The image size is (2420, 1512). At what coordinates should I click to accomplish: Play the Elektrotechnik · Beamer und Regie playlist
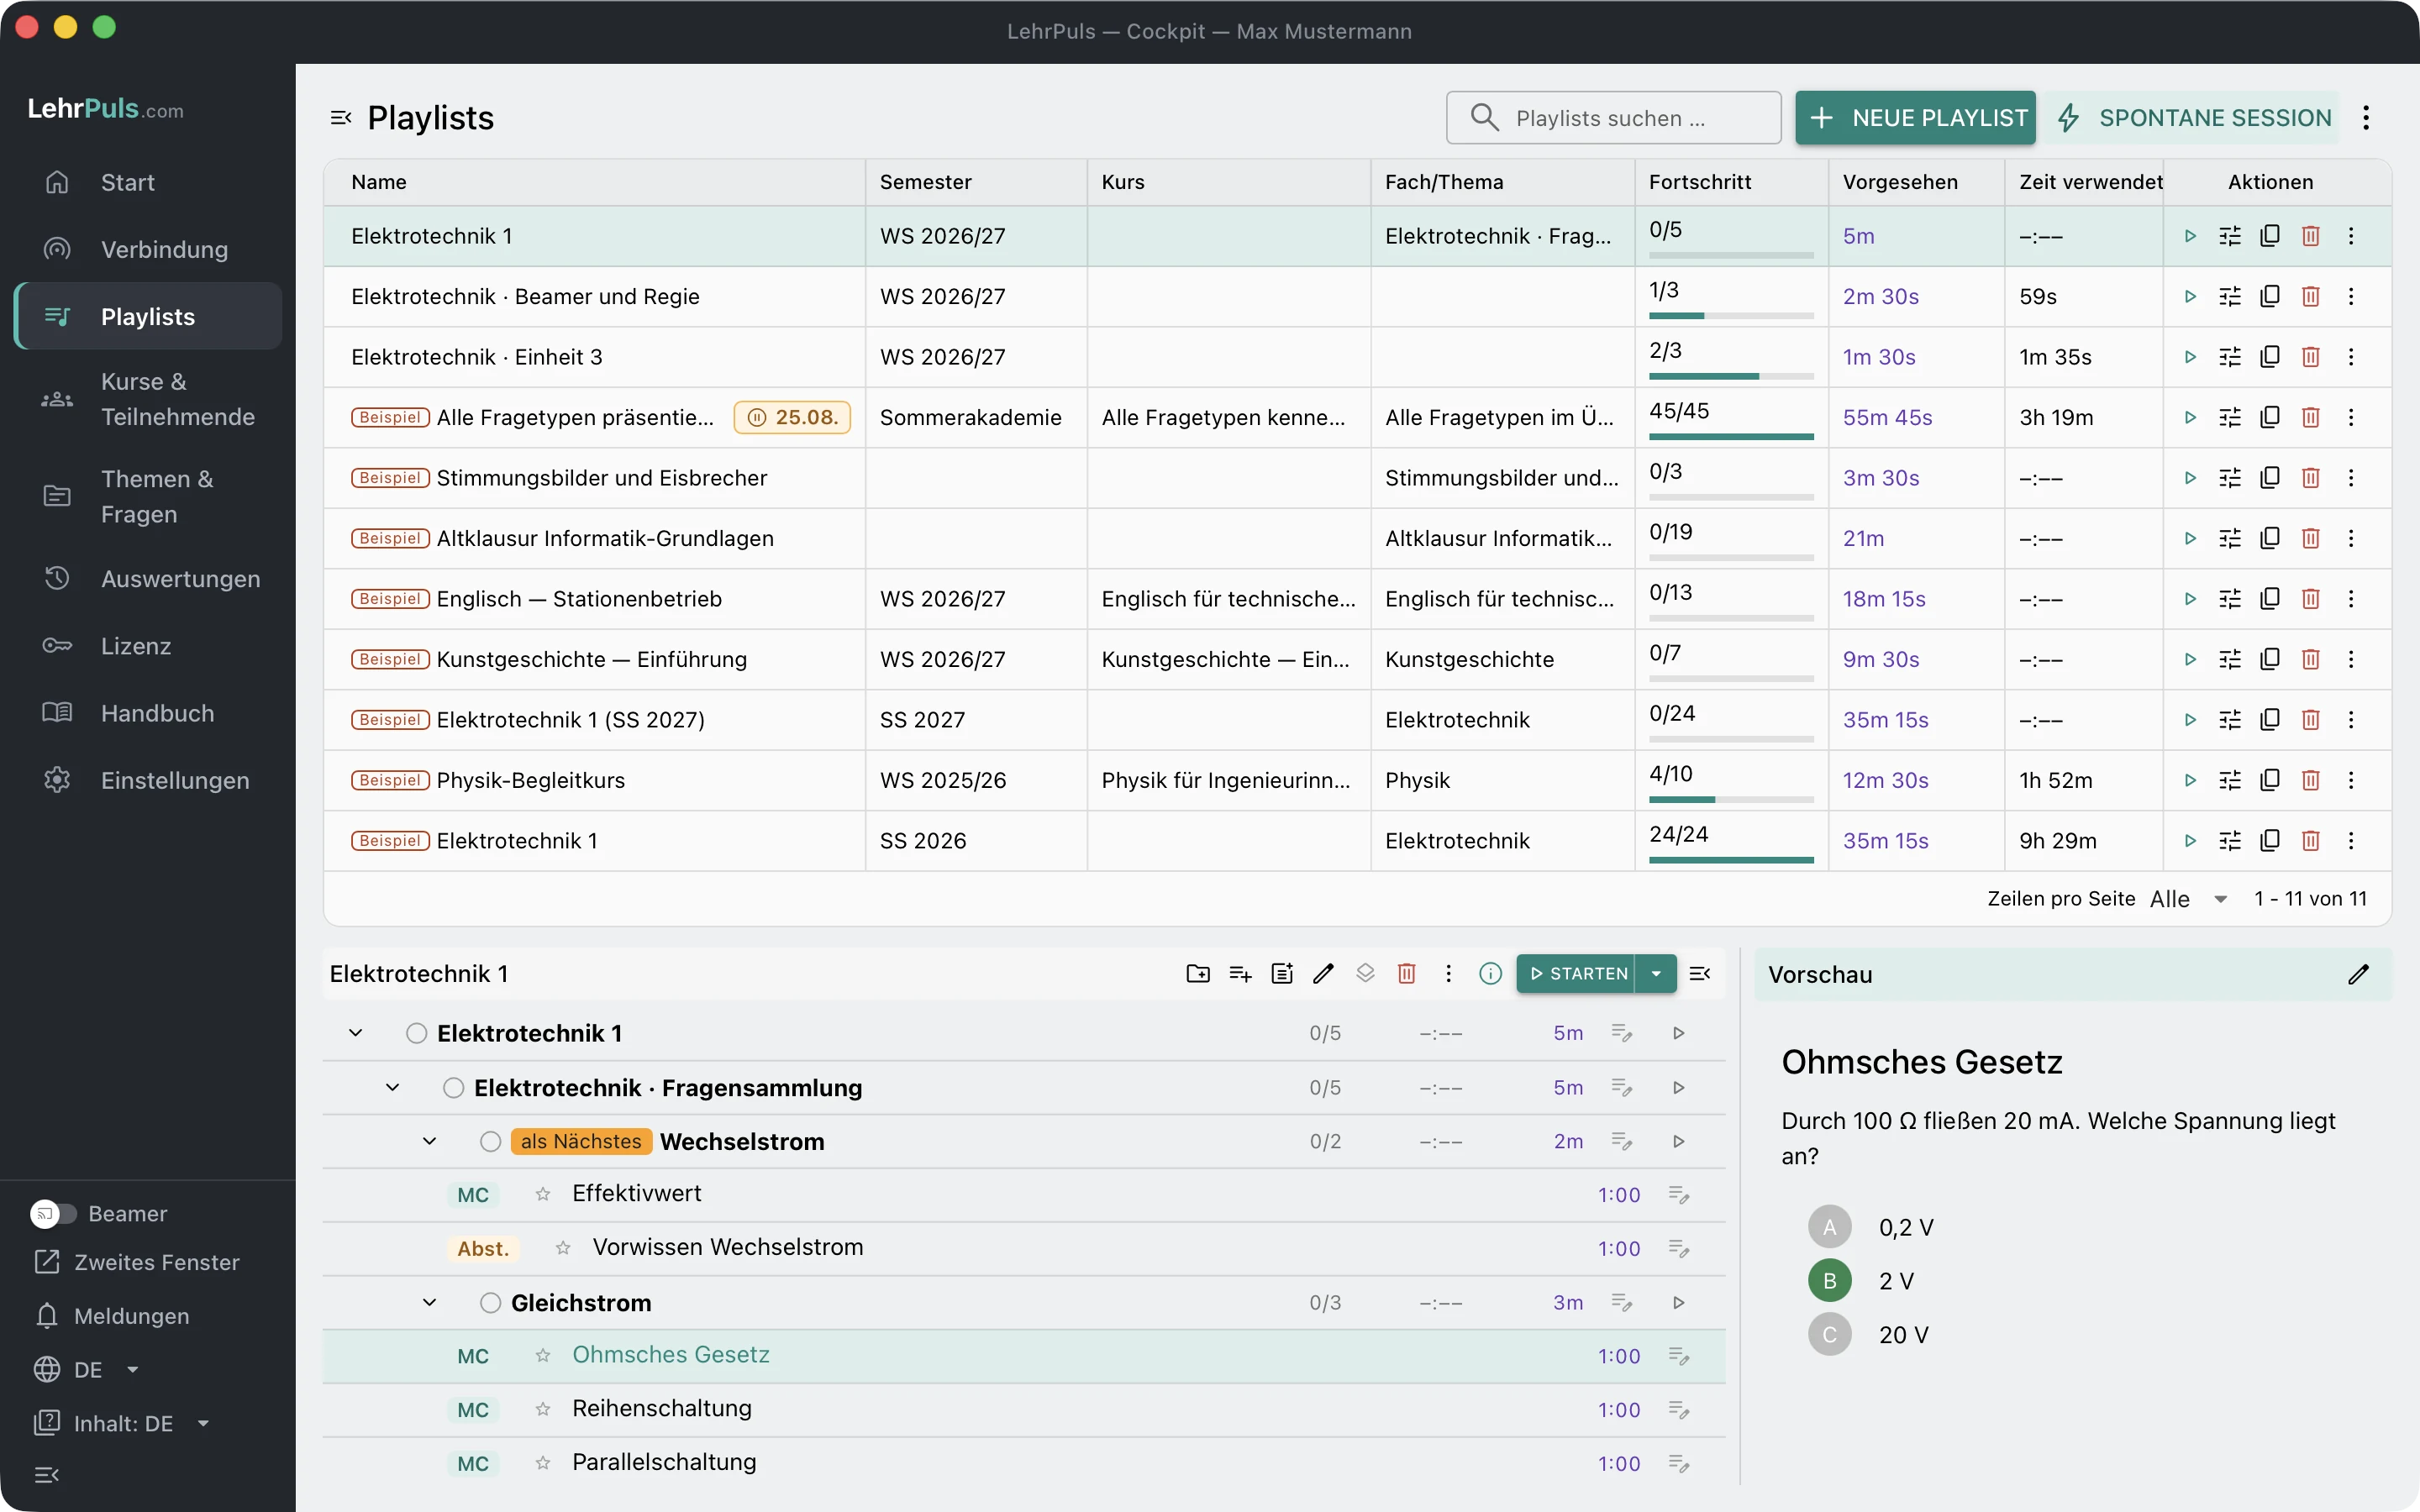(x=2190, y=297)
